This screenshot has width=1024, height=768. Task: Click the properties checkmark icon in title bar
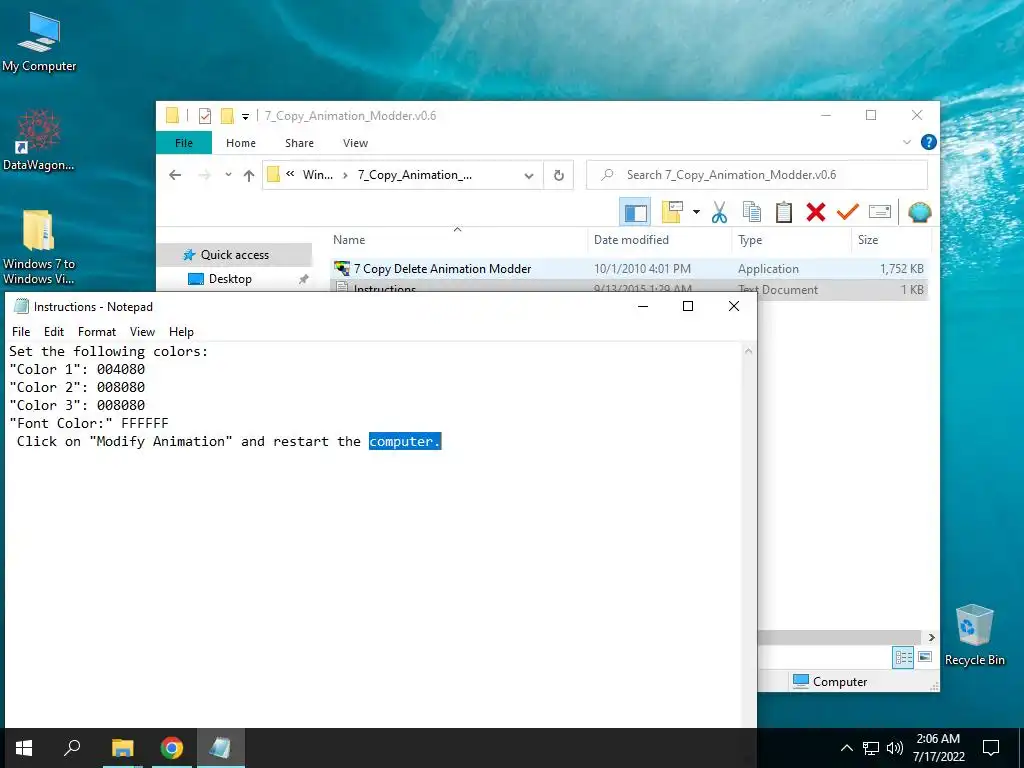click(205, 116)
